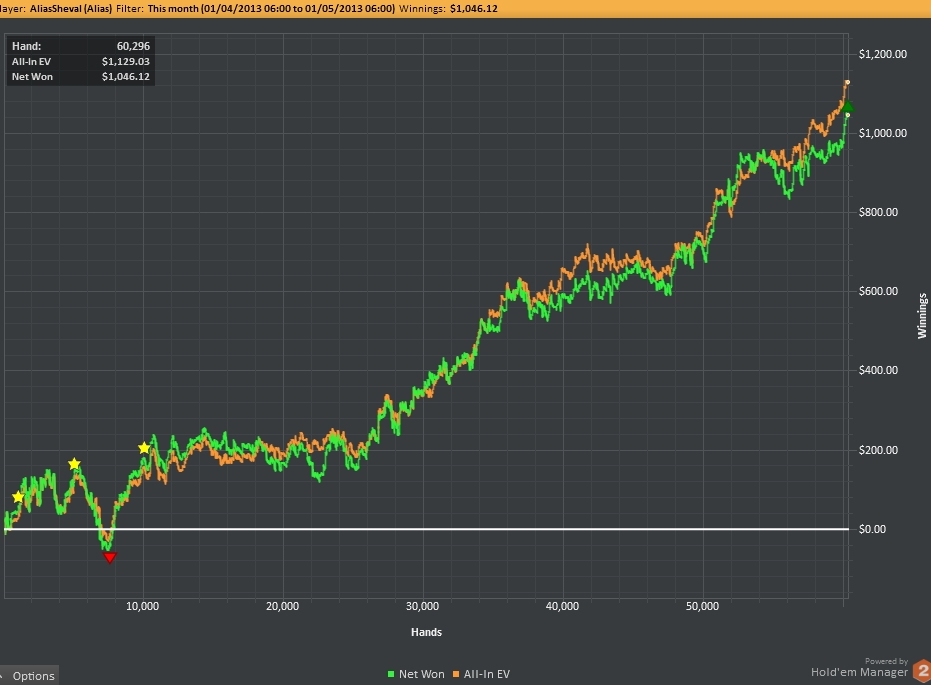Click the Net Won value in info box
Image resolution: width=931 pixels, height=685 pixels.
tap(125, 76)
